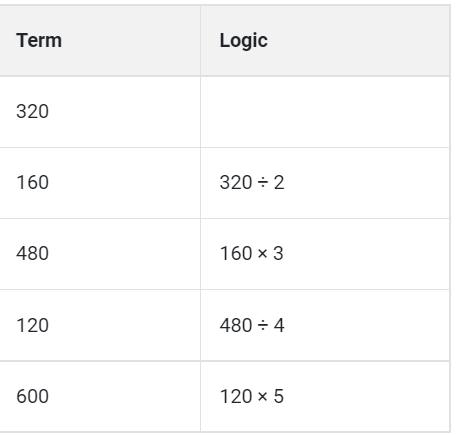
Task: Click the number 3 in 160 × 3
Action: (x=279, y=254)
